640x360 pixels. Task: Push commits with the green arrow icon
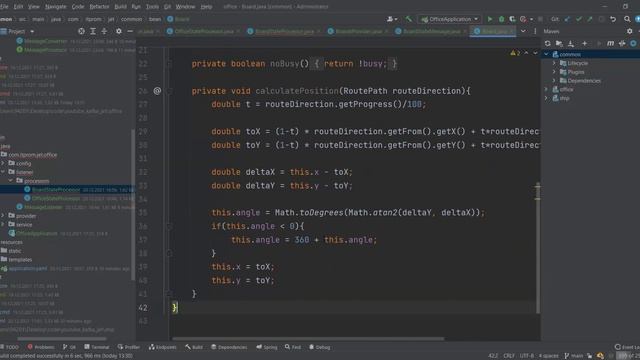[x=590, y=19]
